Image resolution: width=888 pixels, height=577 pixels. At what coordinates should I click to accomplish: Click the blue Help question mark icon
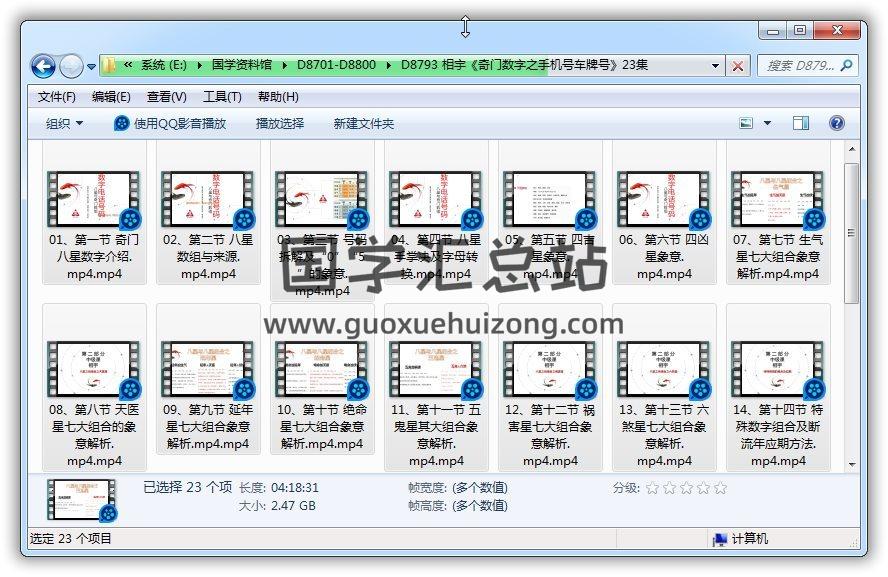pos(836,123)
